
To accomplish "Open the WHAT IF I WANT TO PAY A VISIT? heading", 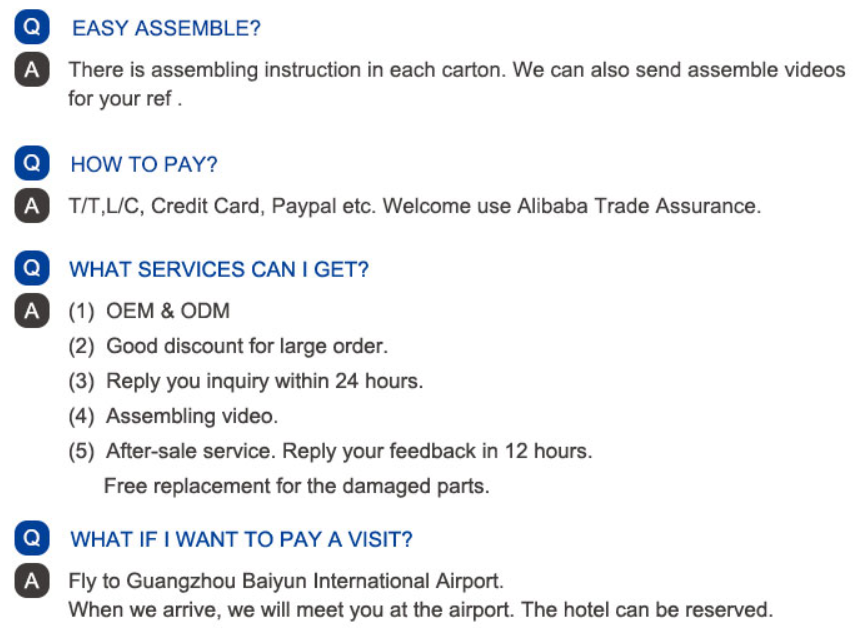I will pyautogui.click(x=241, y=540).
